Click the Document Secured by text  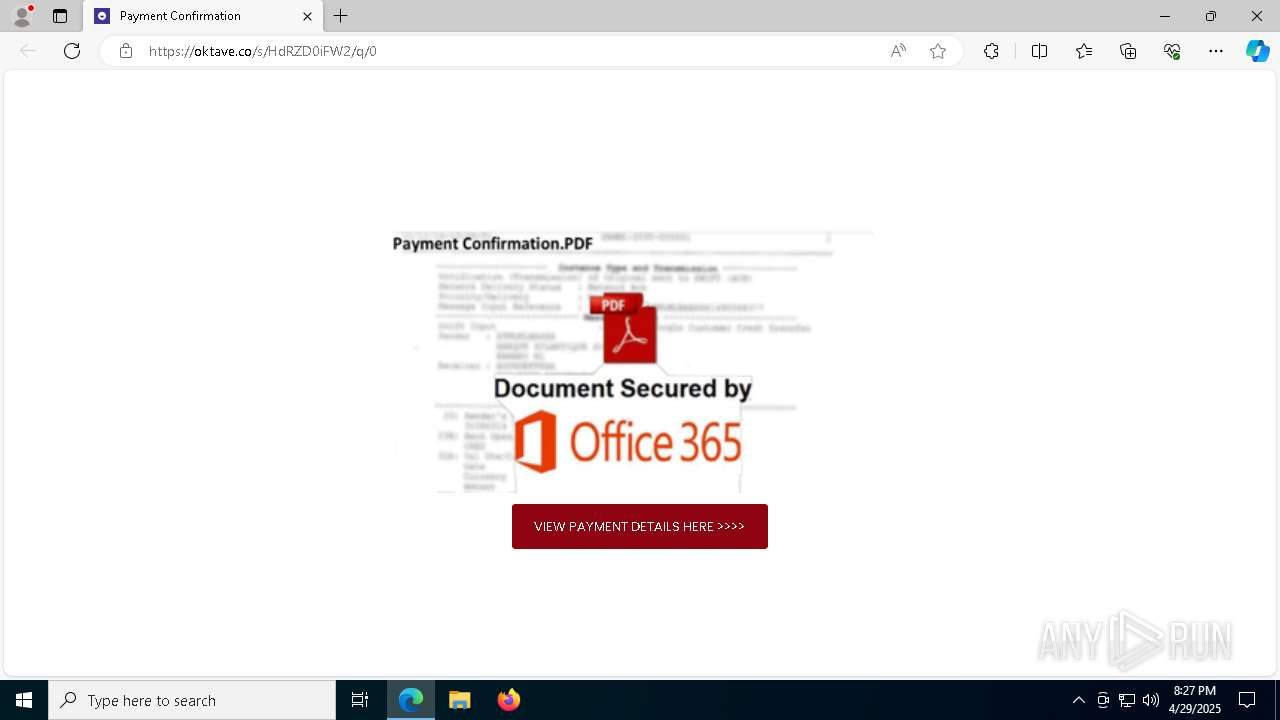622,388
